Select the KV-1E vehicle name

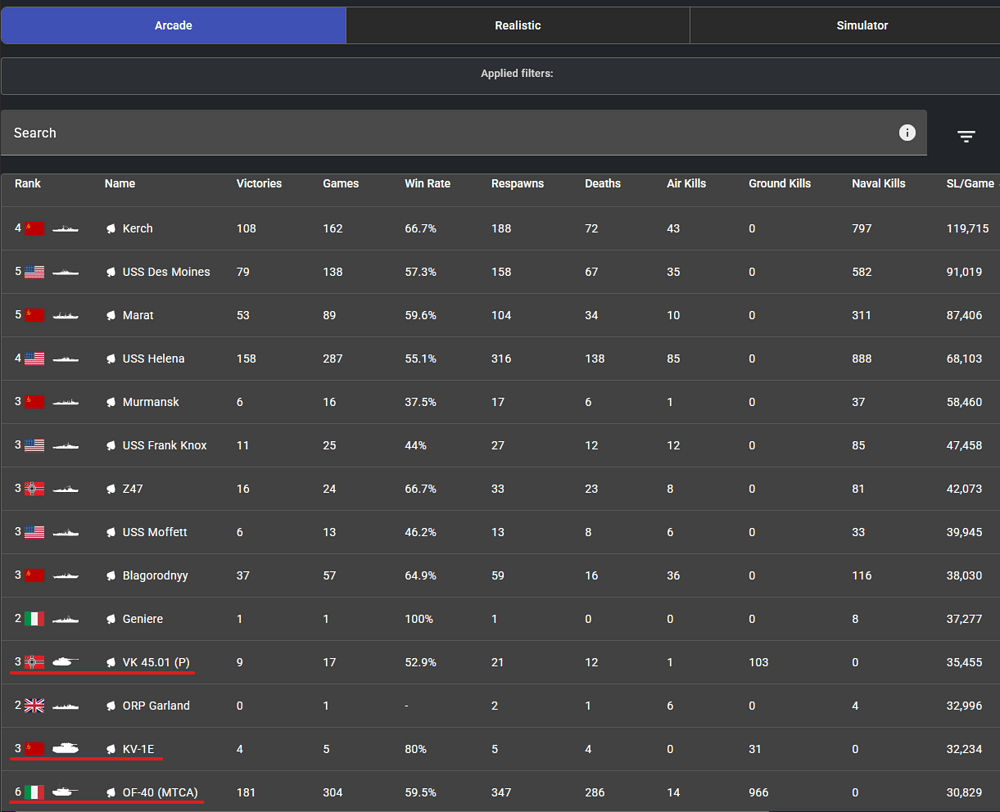138,749
